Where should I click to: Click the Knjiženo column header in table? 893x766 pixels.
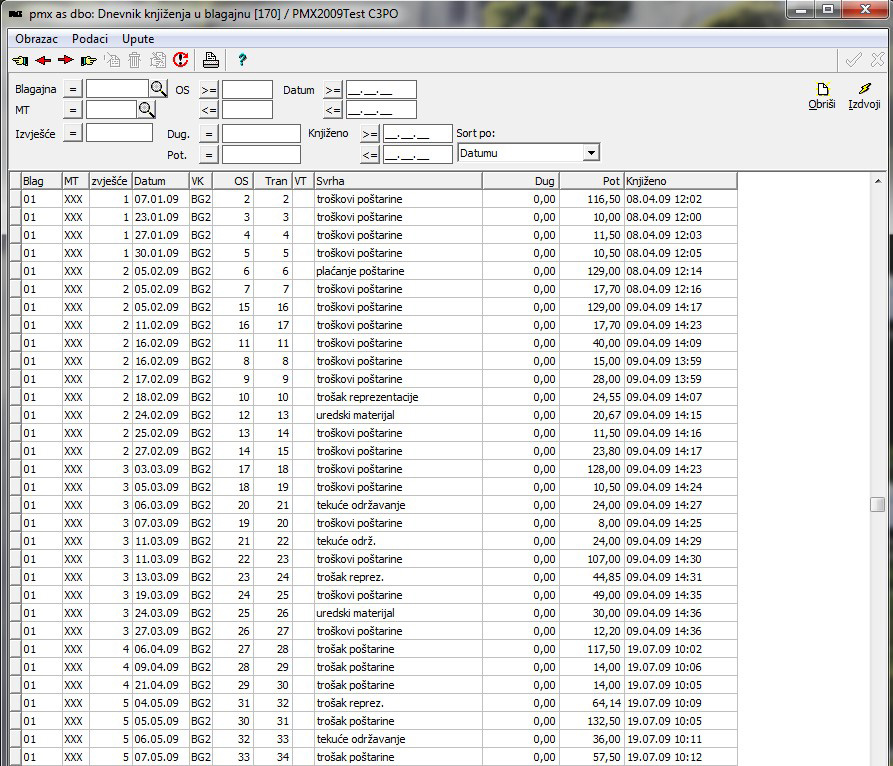(x=681, y=181)
